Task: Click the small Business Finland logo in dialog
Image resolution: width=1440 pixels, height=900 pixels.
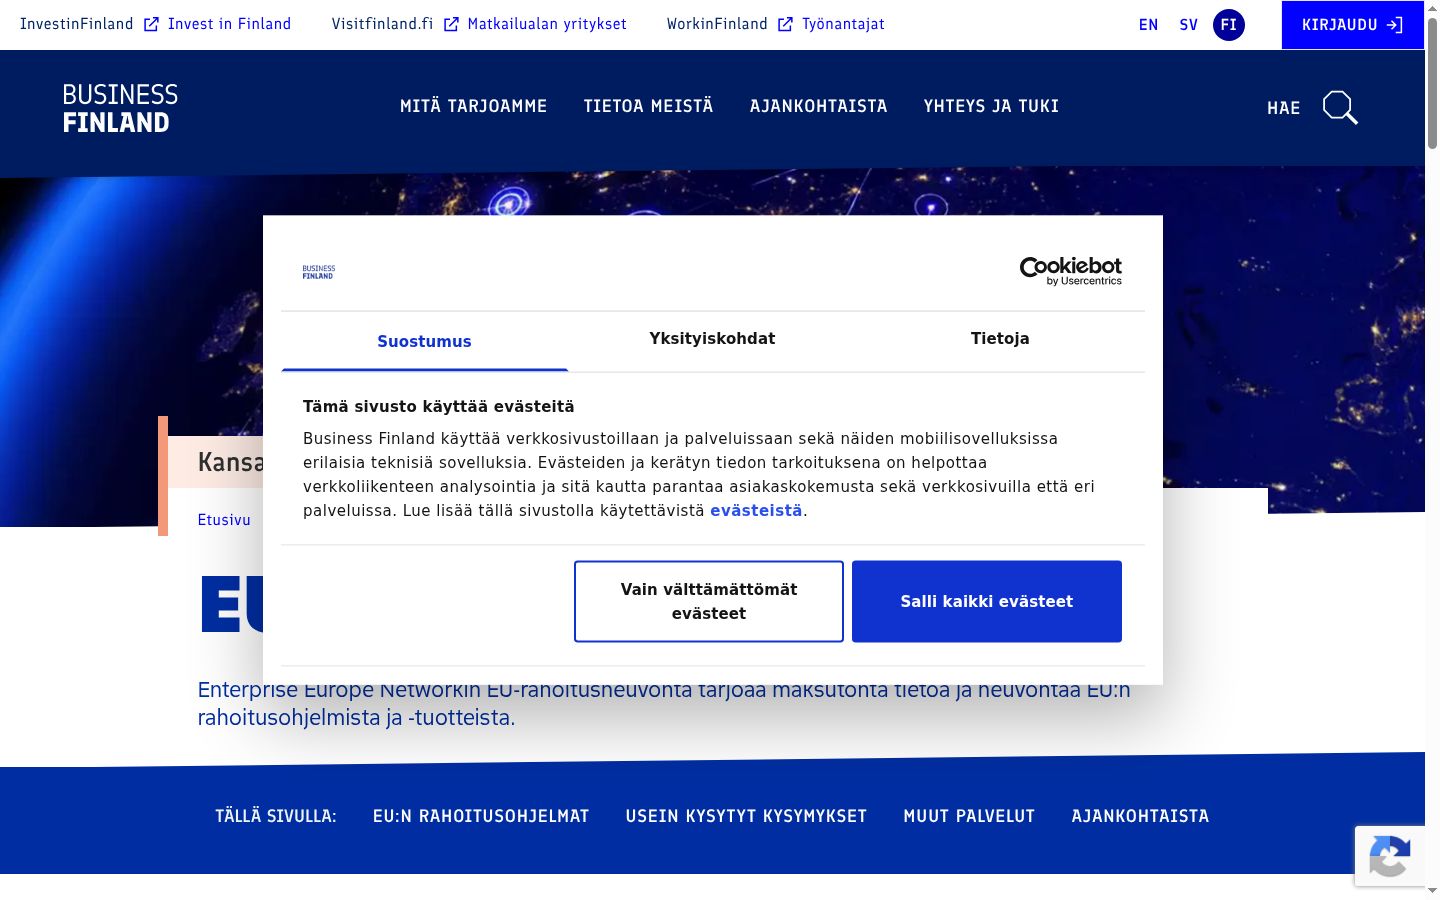Action: click(x=319, y=272)
